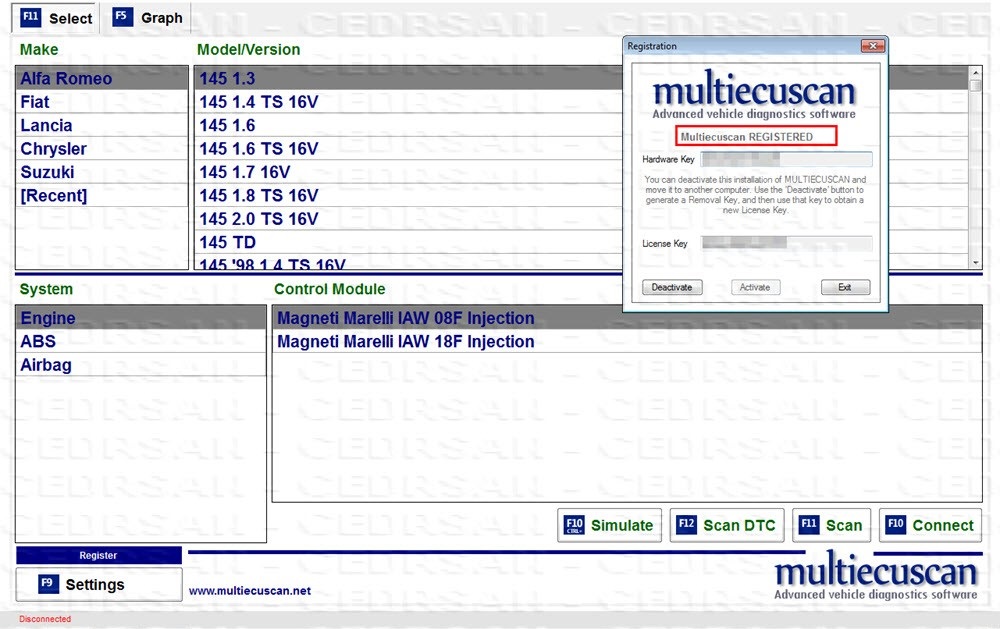Choose Airbag system

pos(141,365)
